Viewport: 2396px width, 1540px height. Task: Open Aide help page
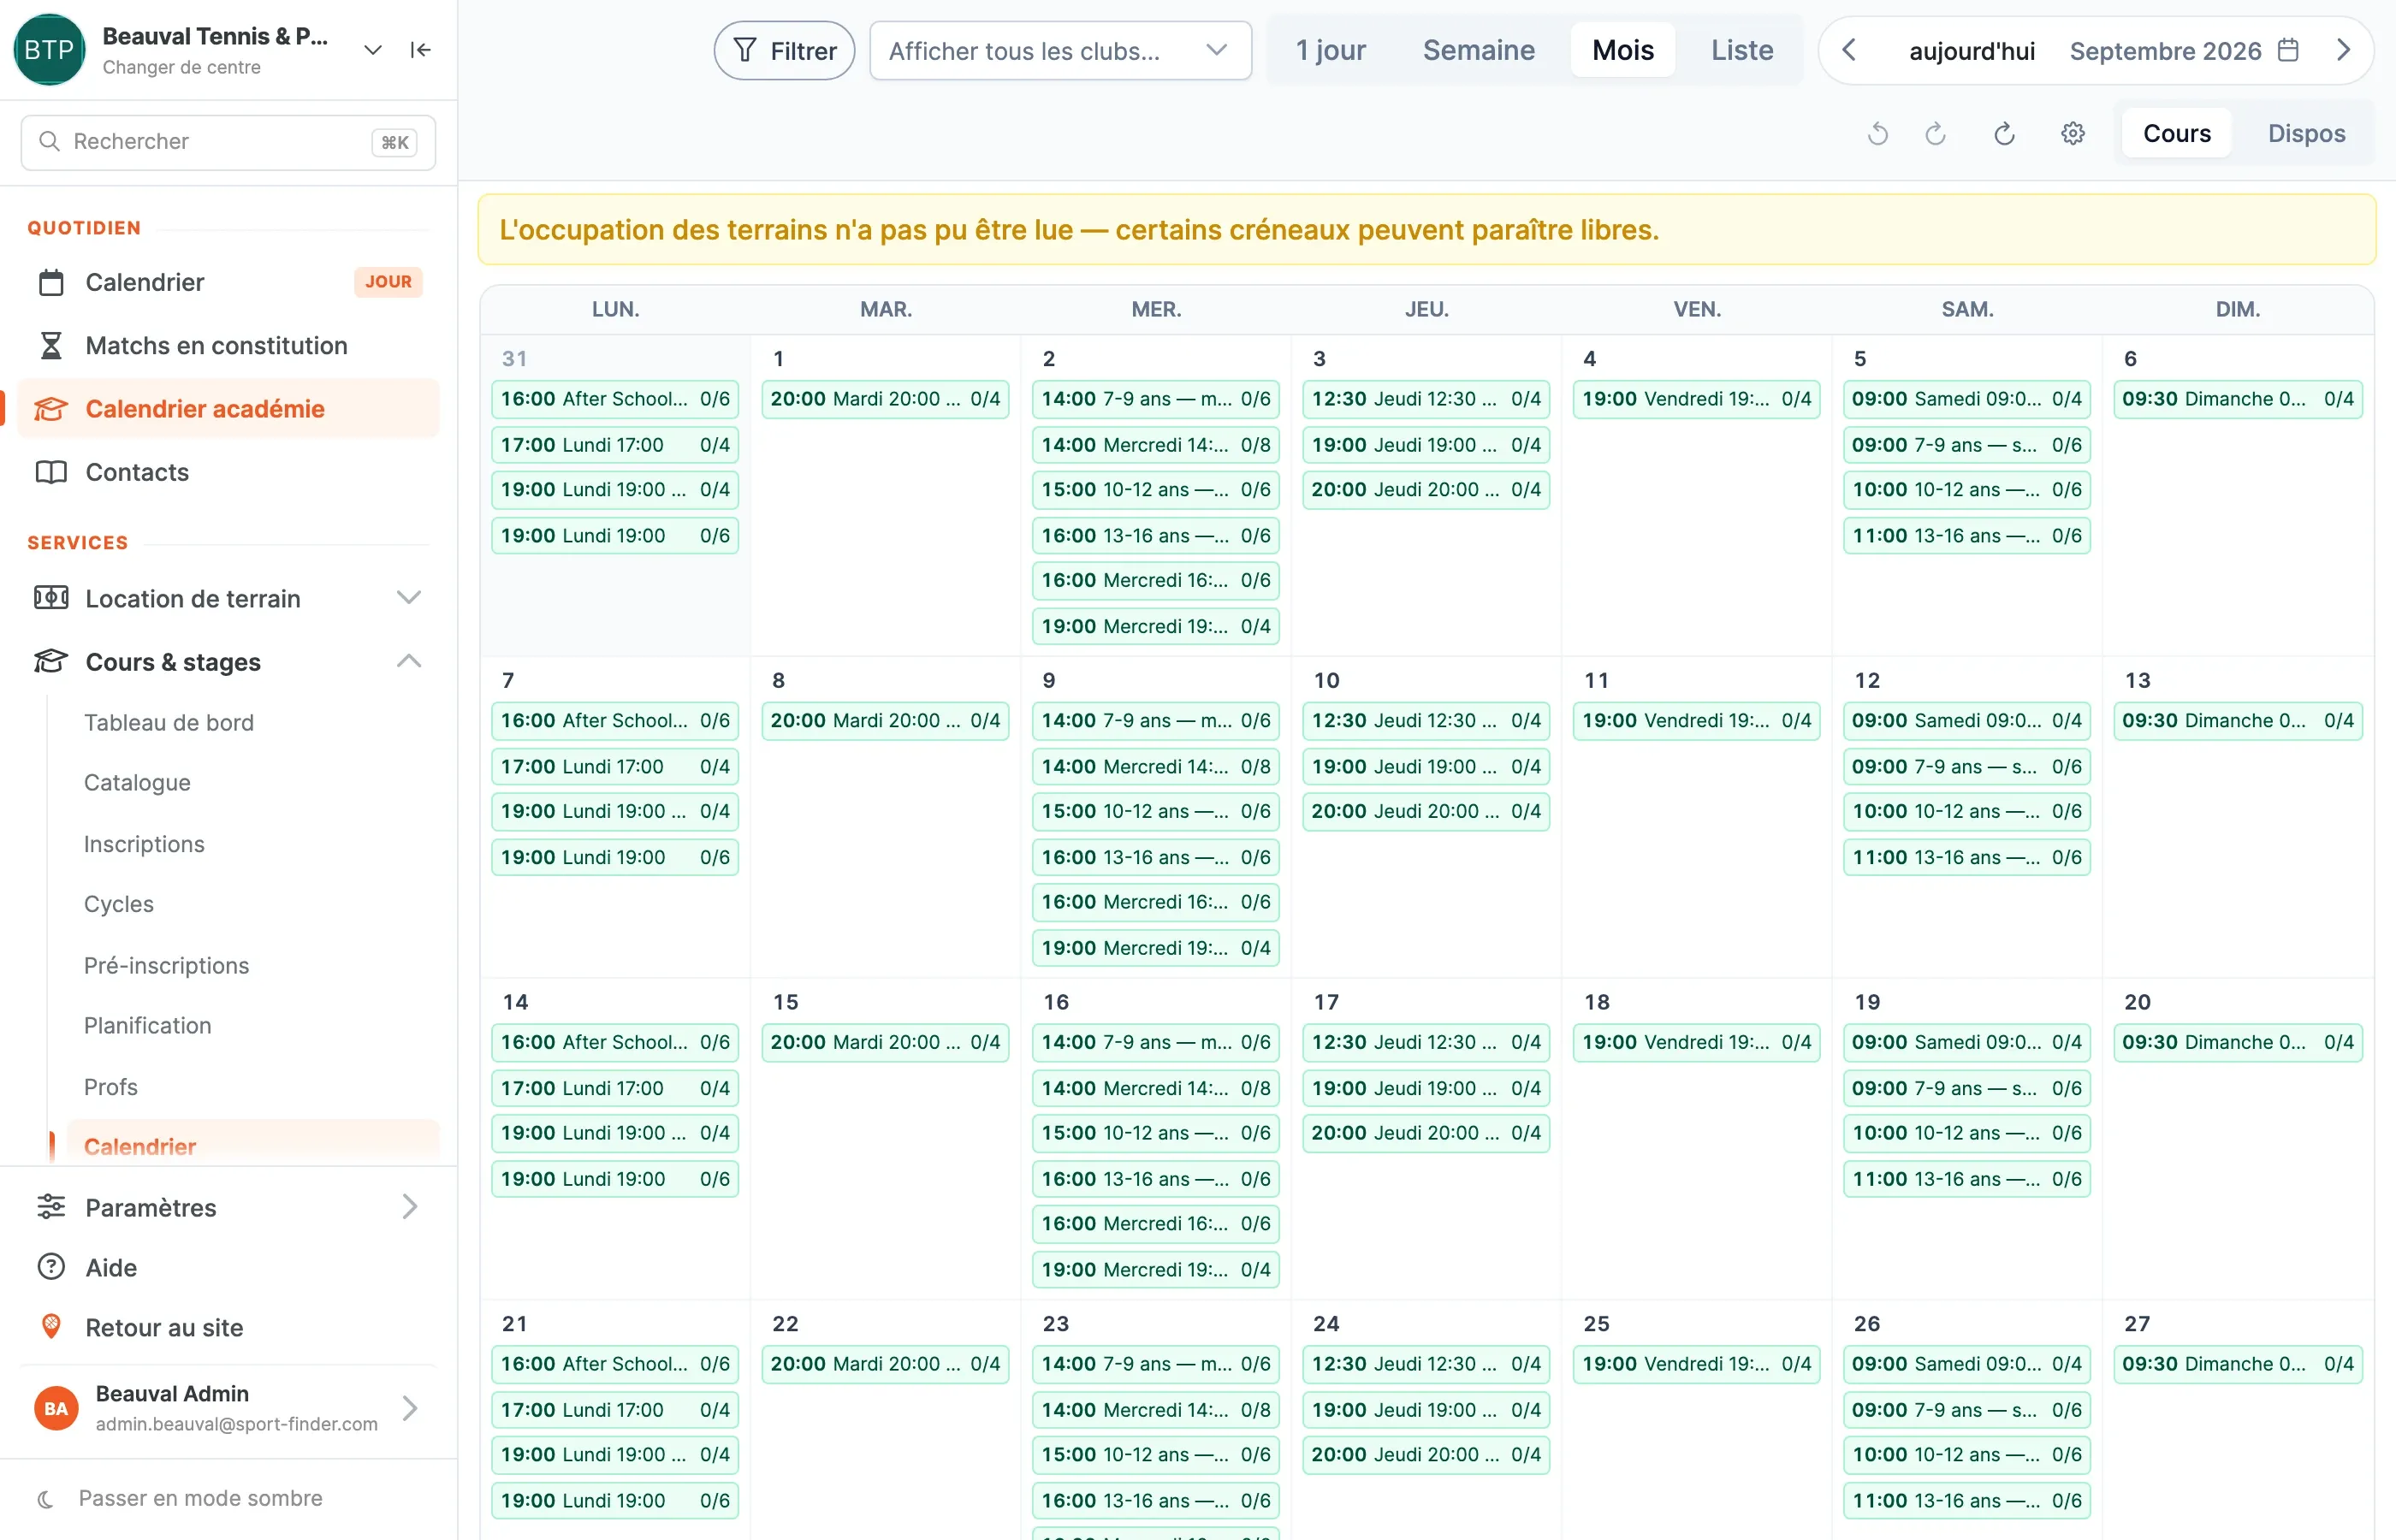228,1268
